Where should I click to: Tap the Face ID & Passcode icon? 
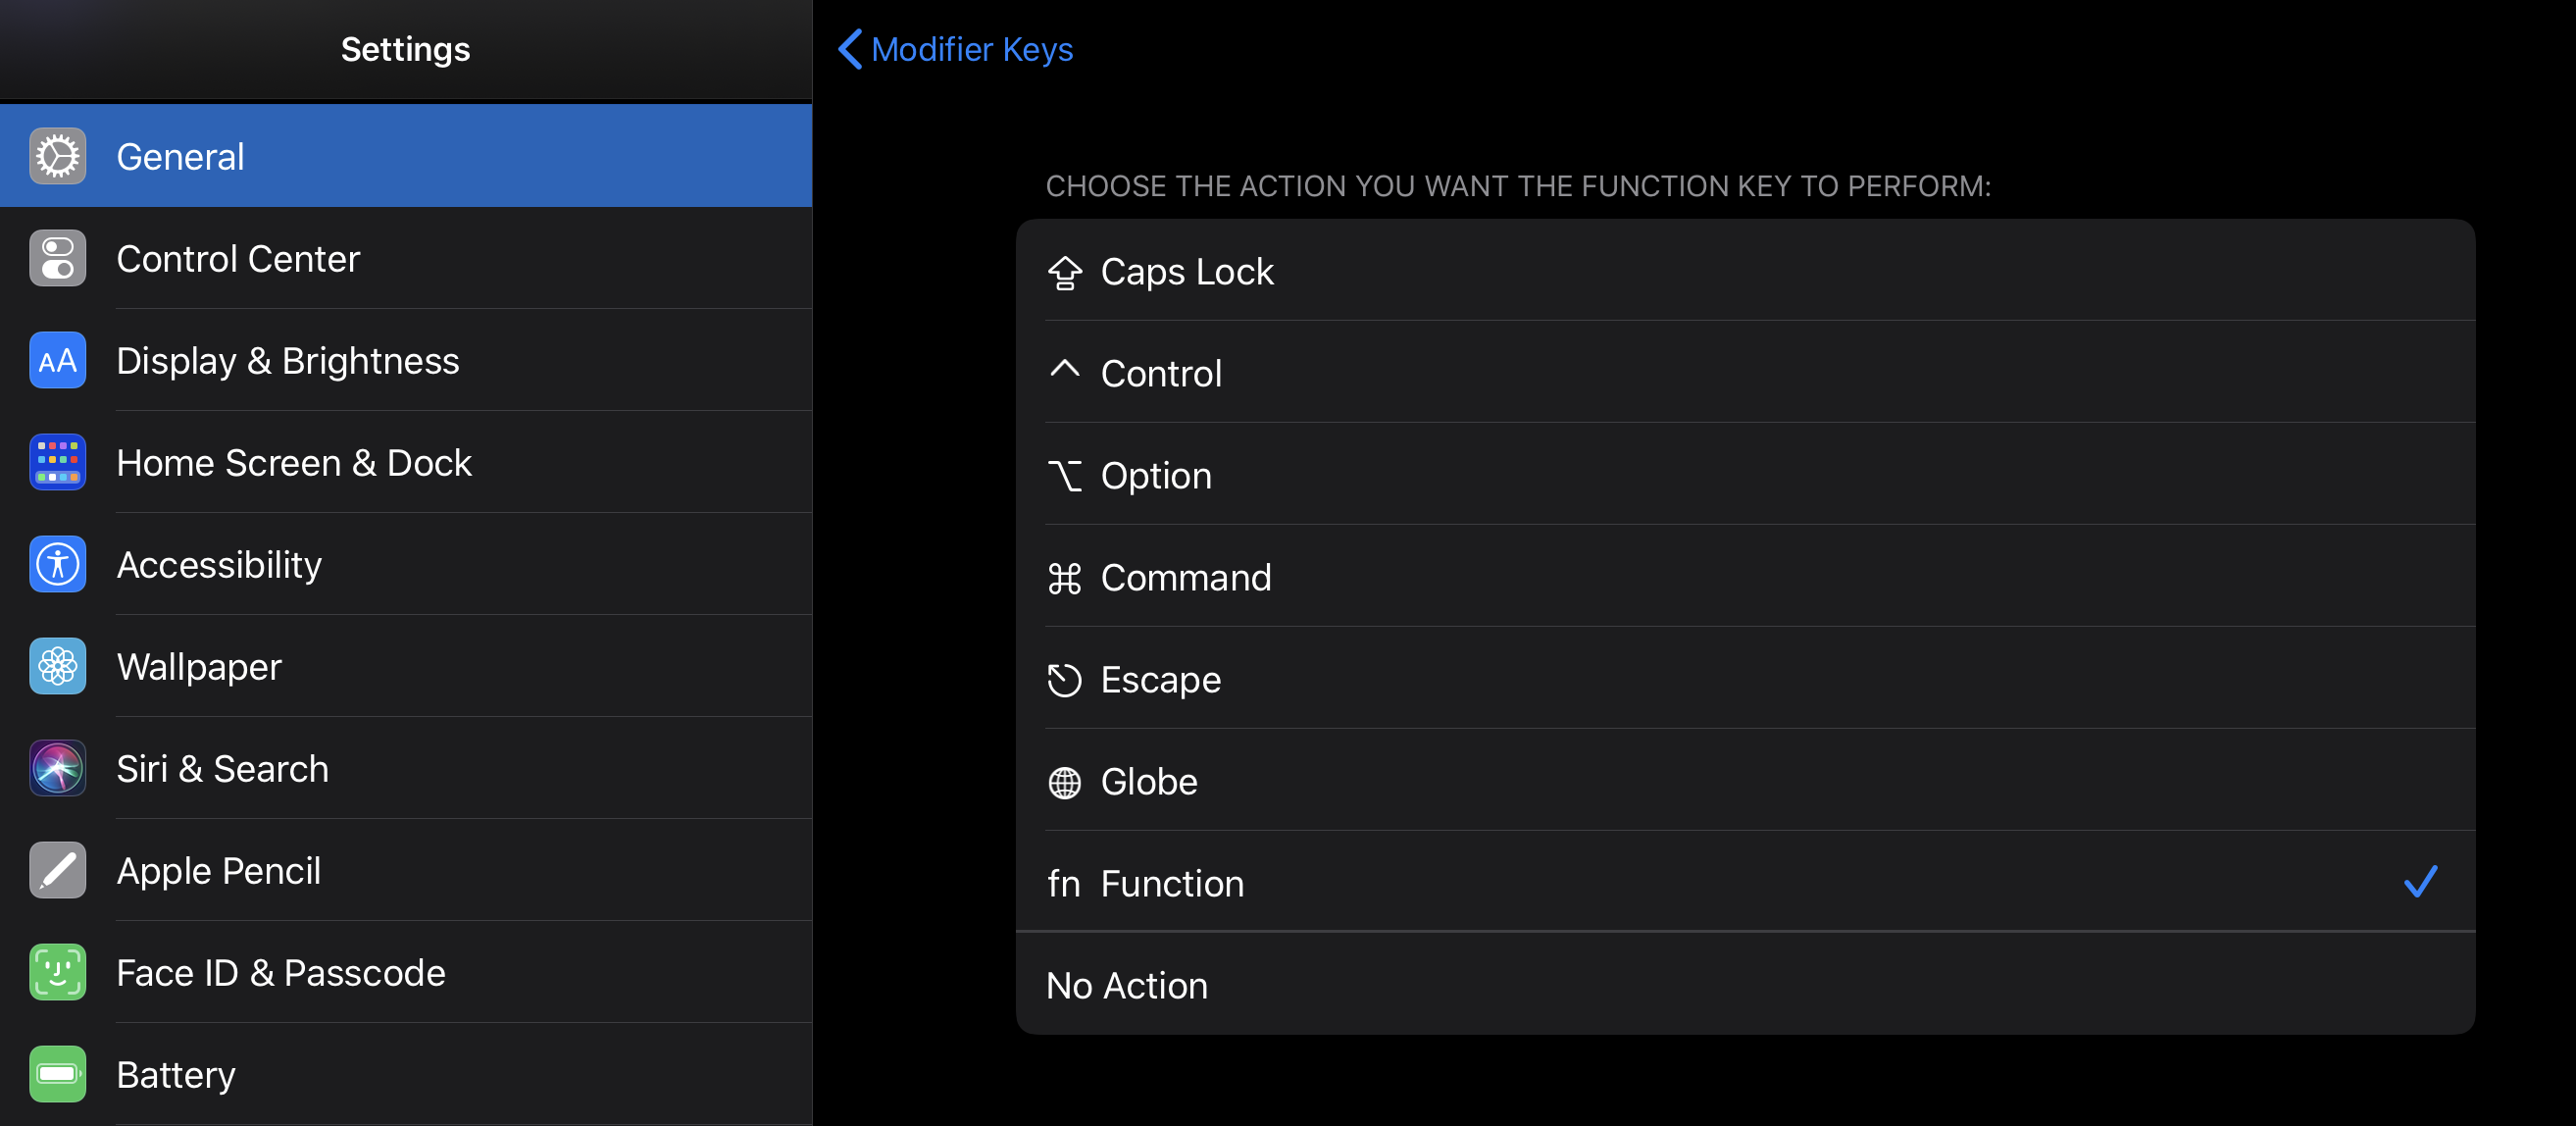point(58,973)
